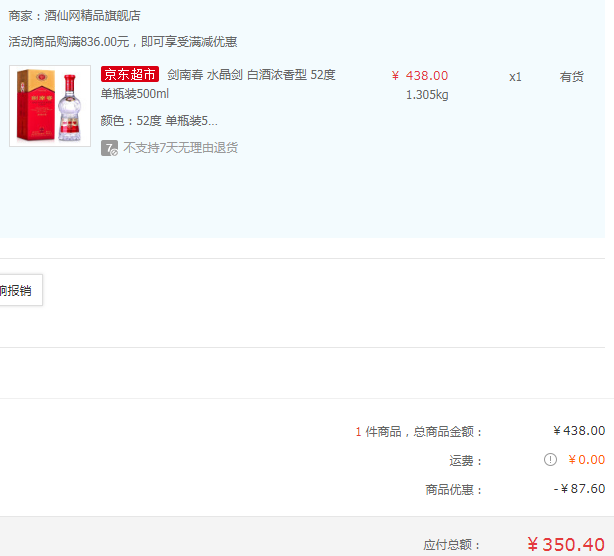Click the quantity x1 label
The image size is (614, 556).
point(515,77)
